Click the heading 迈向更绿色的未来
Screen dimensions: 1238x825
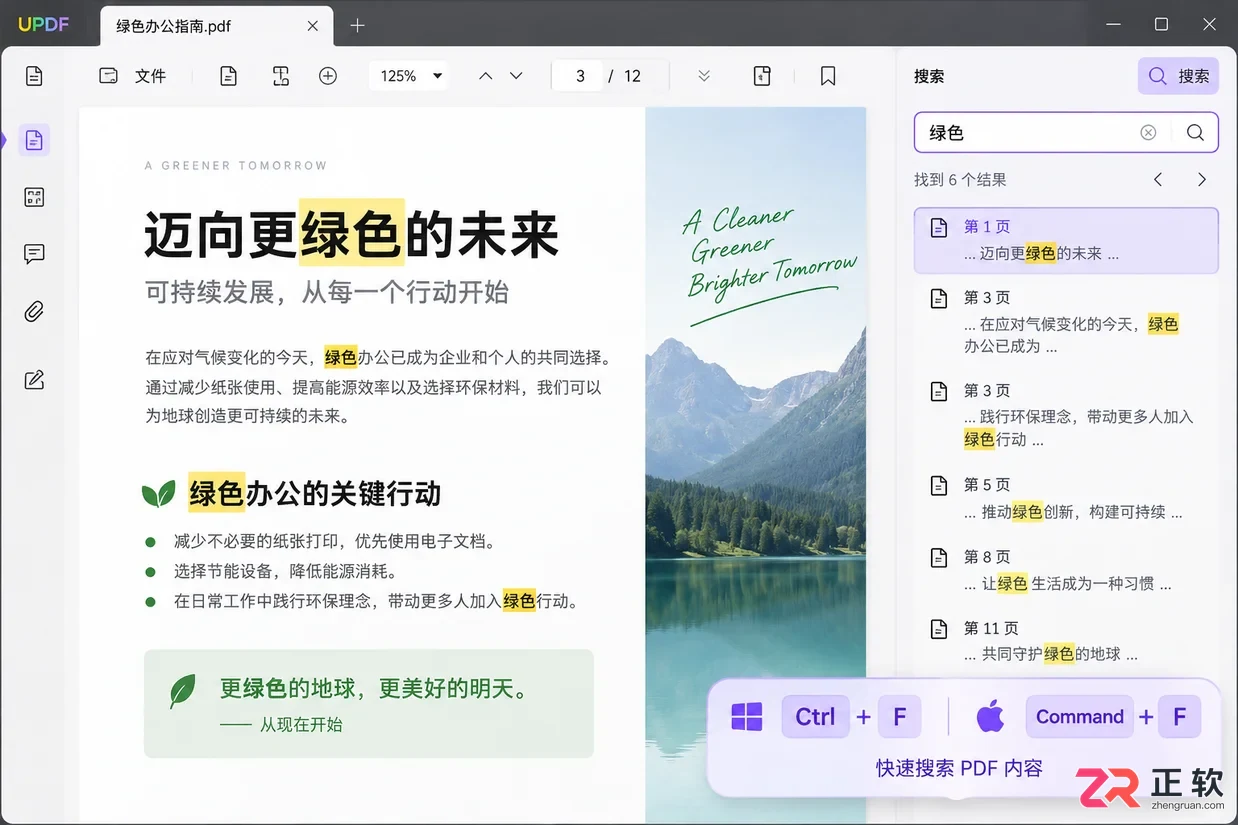[351, 234]
